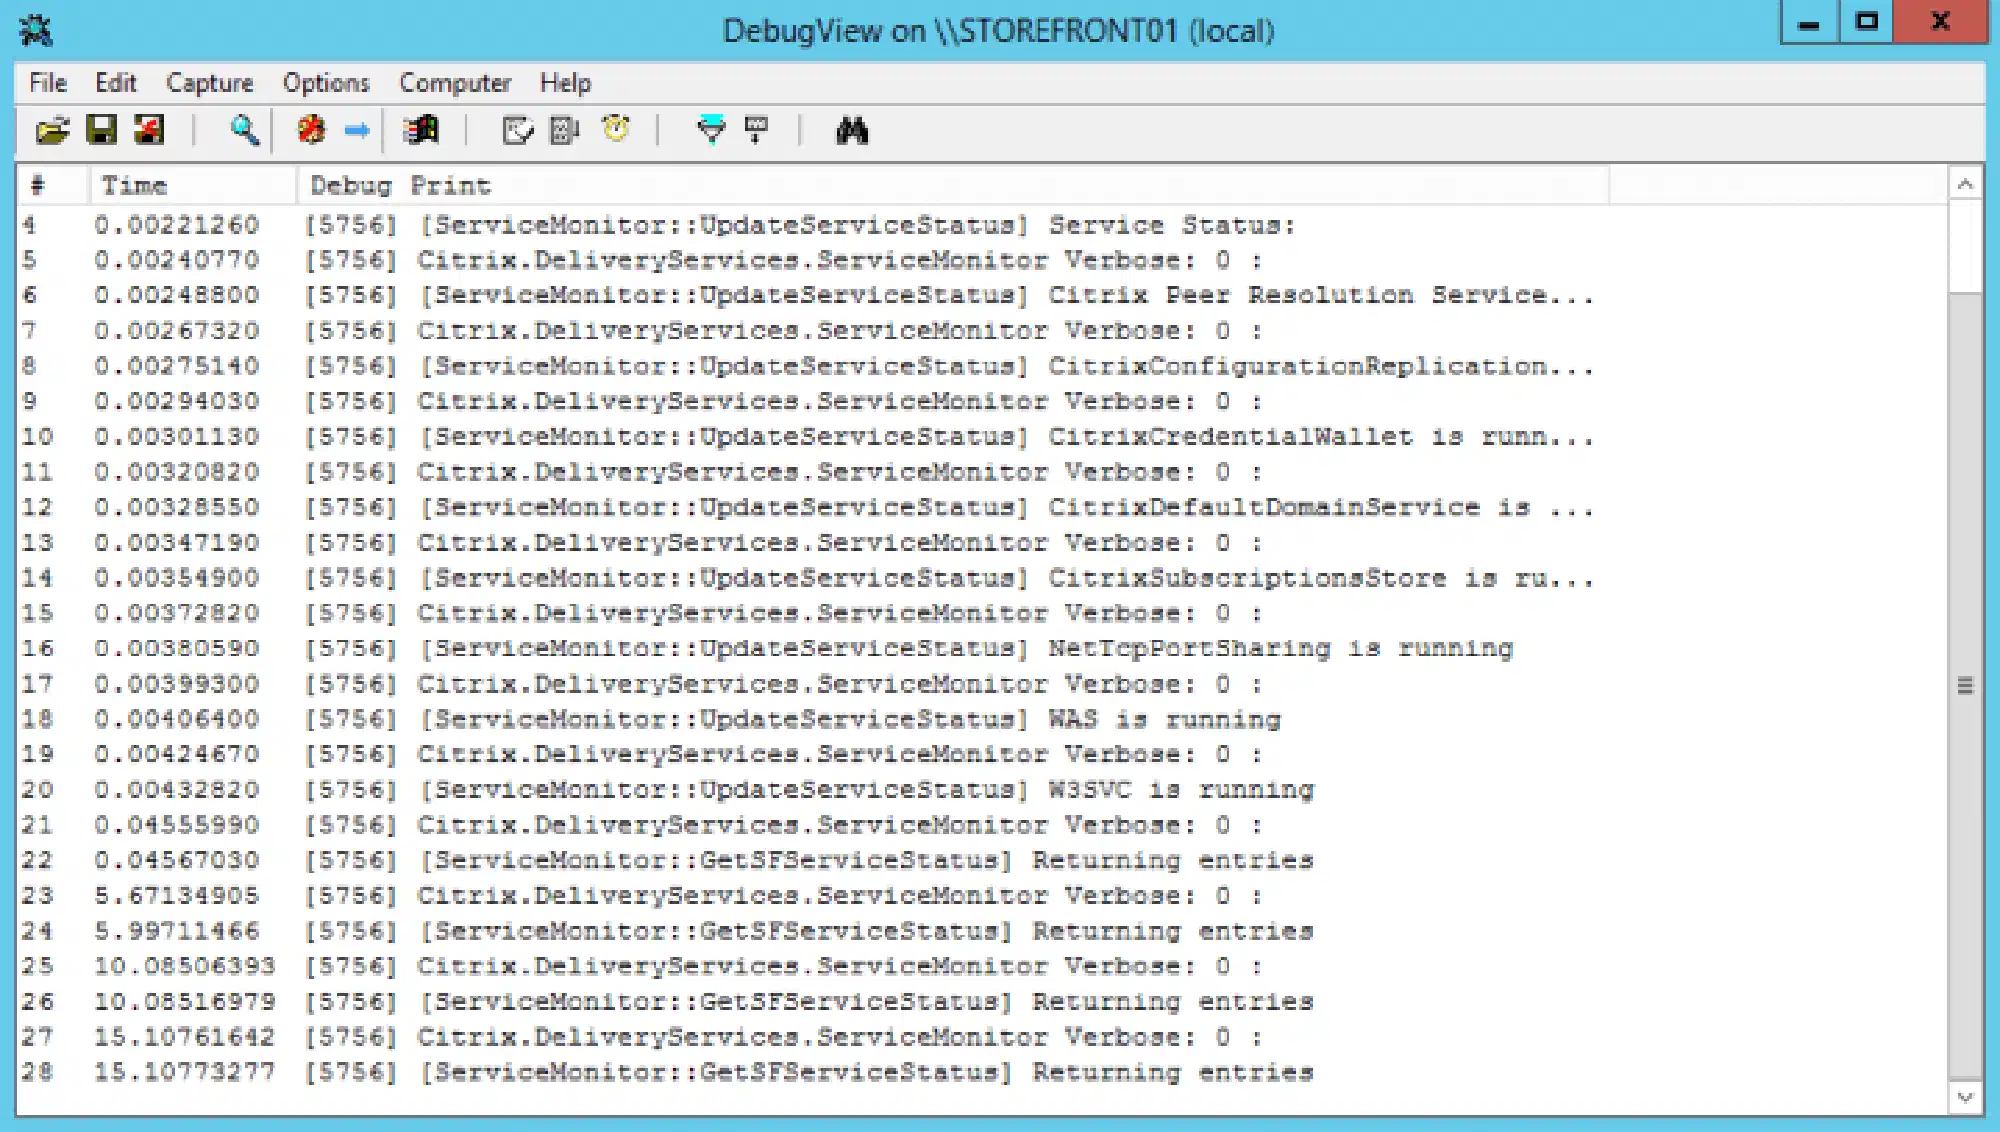The height and width of the screenshot is (1132, 2000).
Task: Click the Save floppy disk icon
Action: 102,130
